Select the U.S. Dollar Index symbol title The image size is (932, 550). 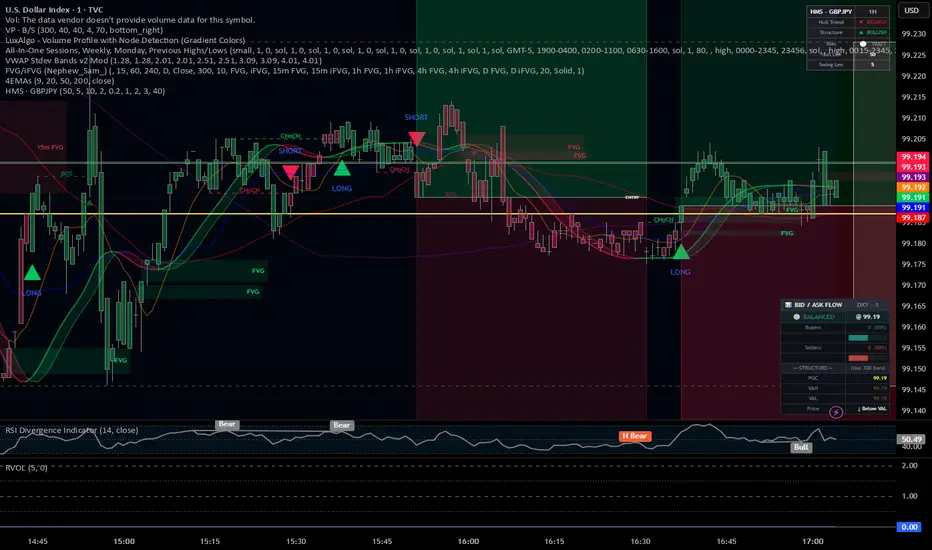pyautogui.click(x=54, y=10)
